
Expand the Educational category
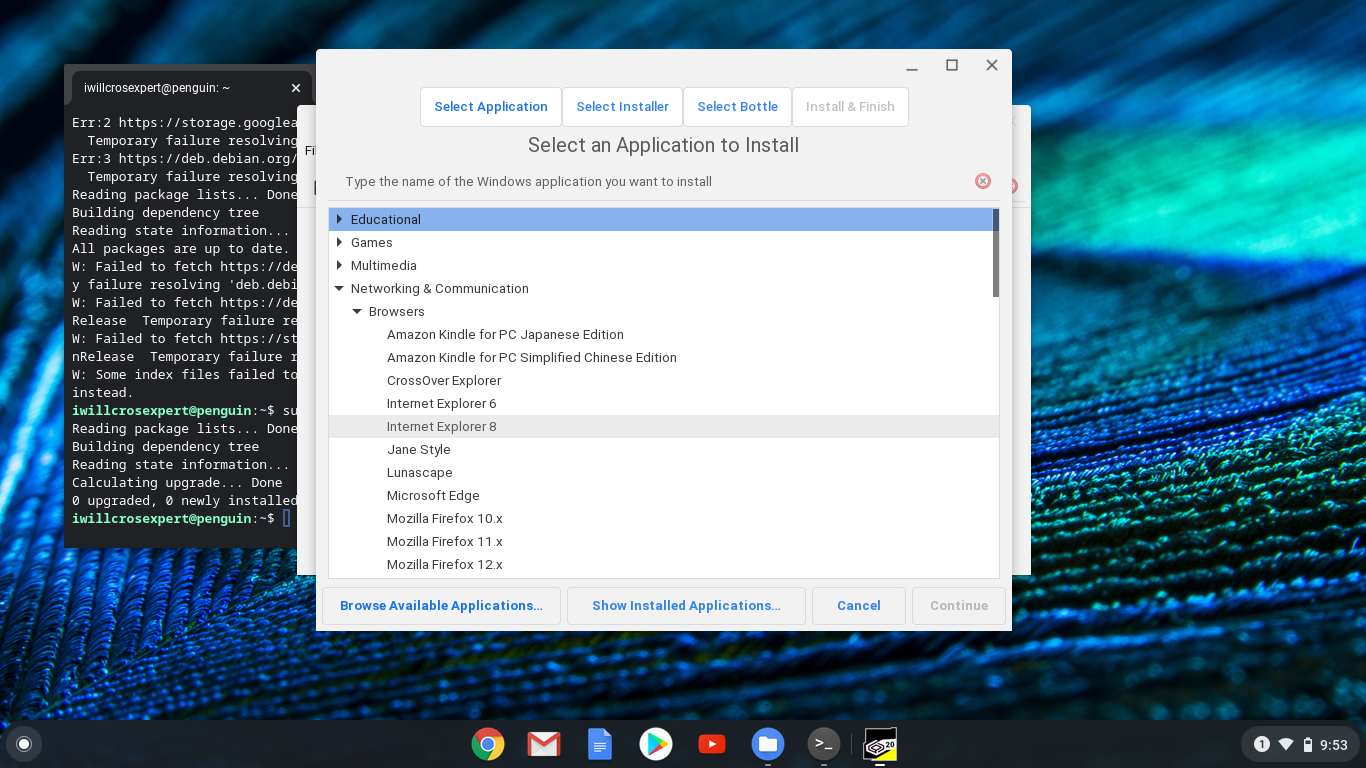click(340, 219)
